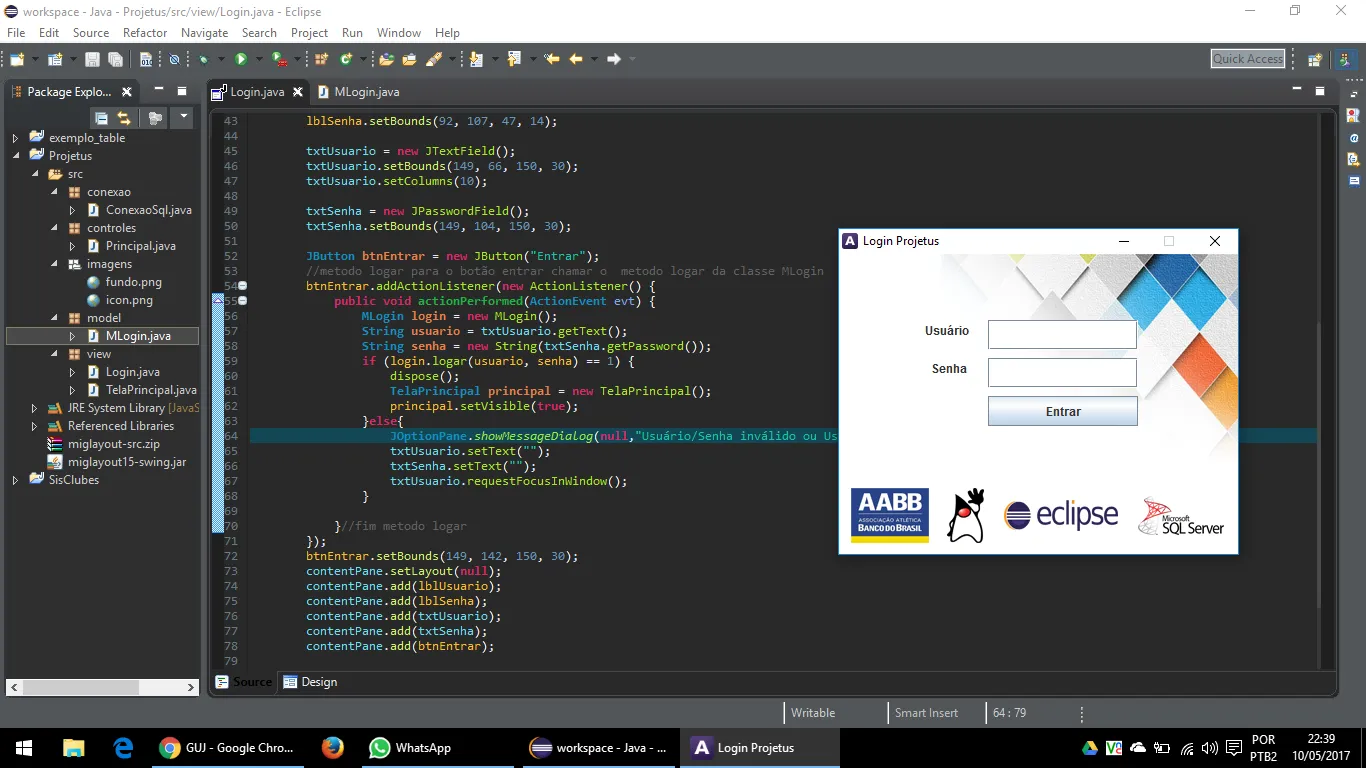Click the New Java Class icon
Screen dimensions: 1366x768
point(346,60)
